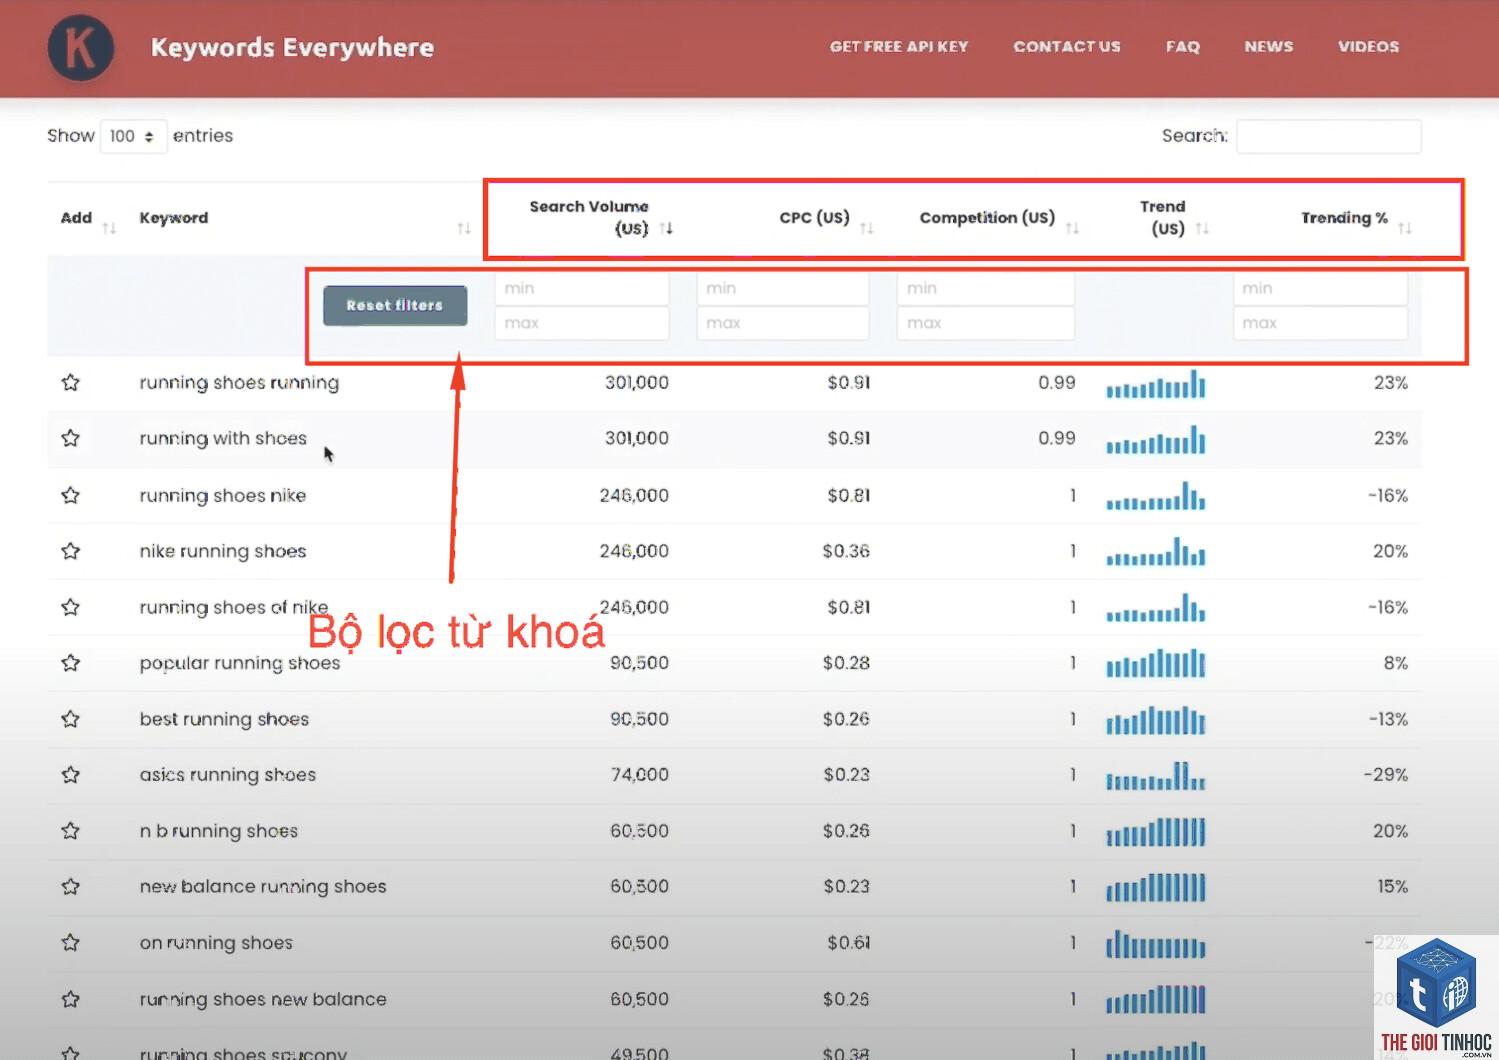Sort by Trend (US) arrows

coord(1202,228)
